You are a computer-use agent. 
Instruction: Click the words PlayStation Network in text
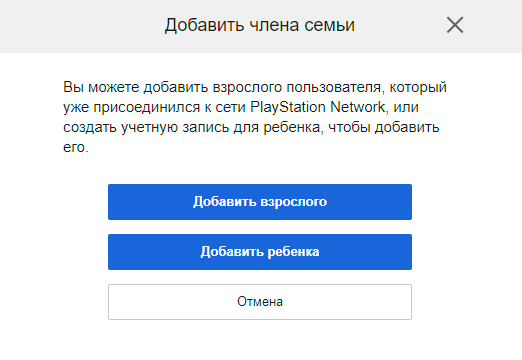coord(318,107)
